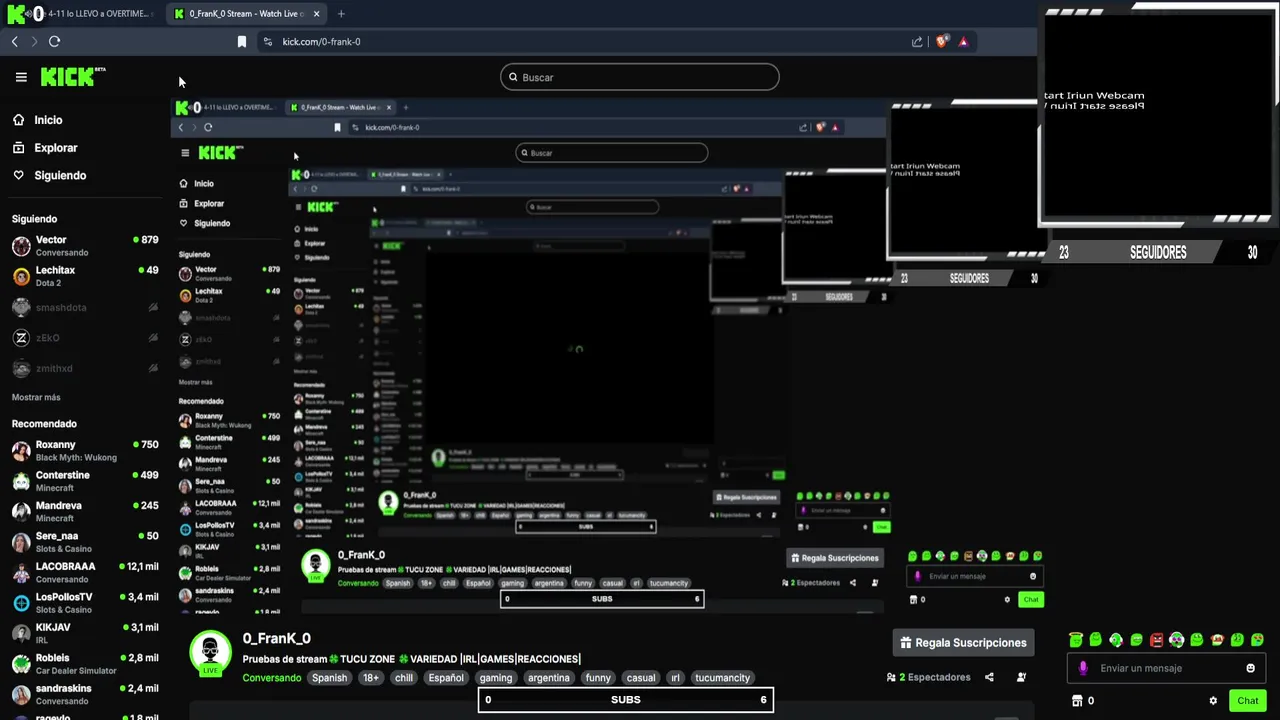
Task: Click the SUBS 0–6 goal bar at bottom
Action: click(x=625, y=699)
